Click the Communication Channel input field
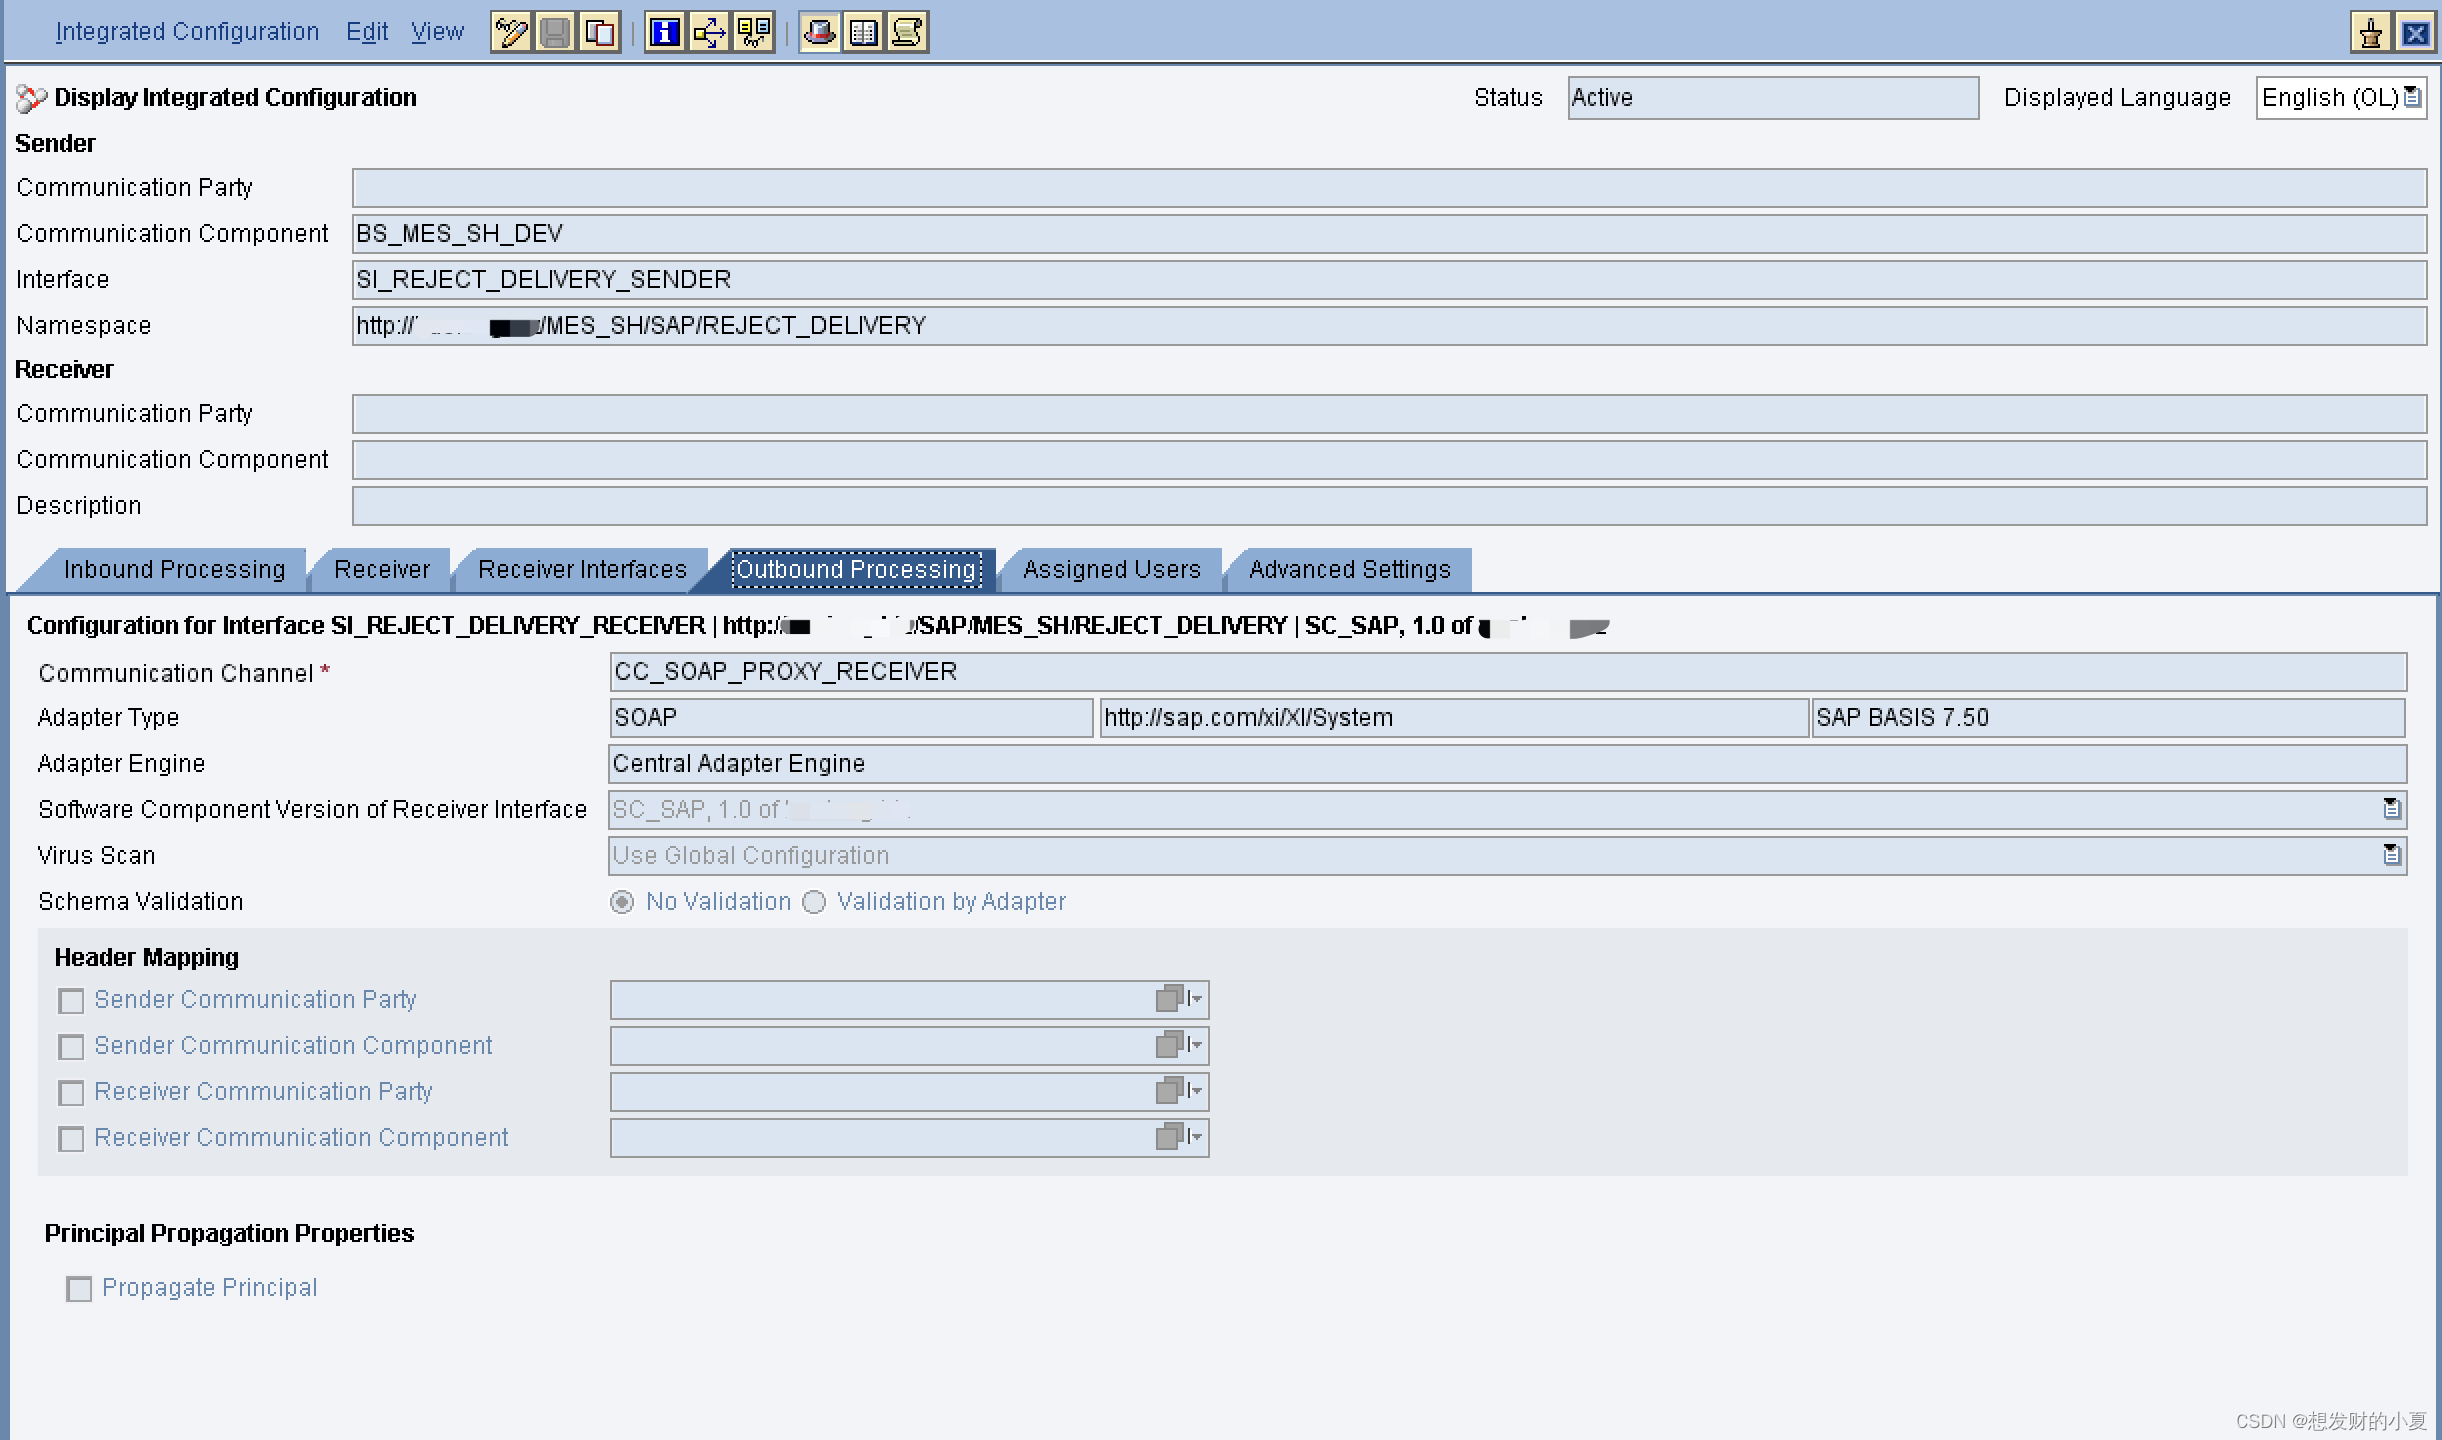The image size is (2442, 1440). click(1506, 672)
